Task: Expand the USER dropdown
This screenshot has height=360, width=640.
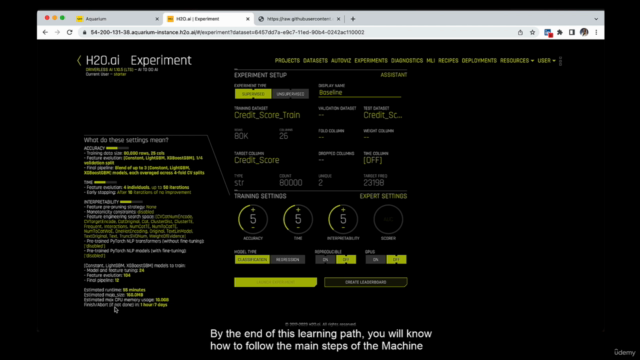Action: [x=546, y=60]
